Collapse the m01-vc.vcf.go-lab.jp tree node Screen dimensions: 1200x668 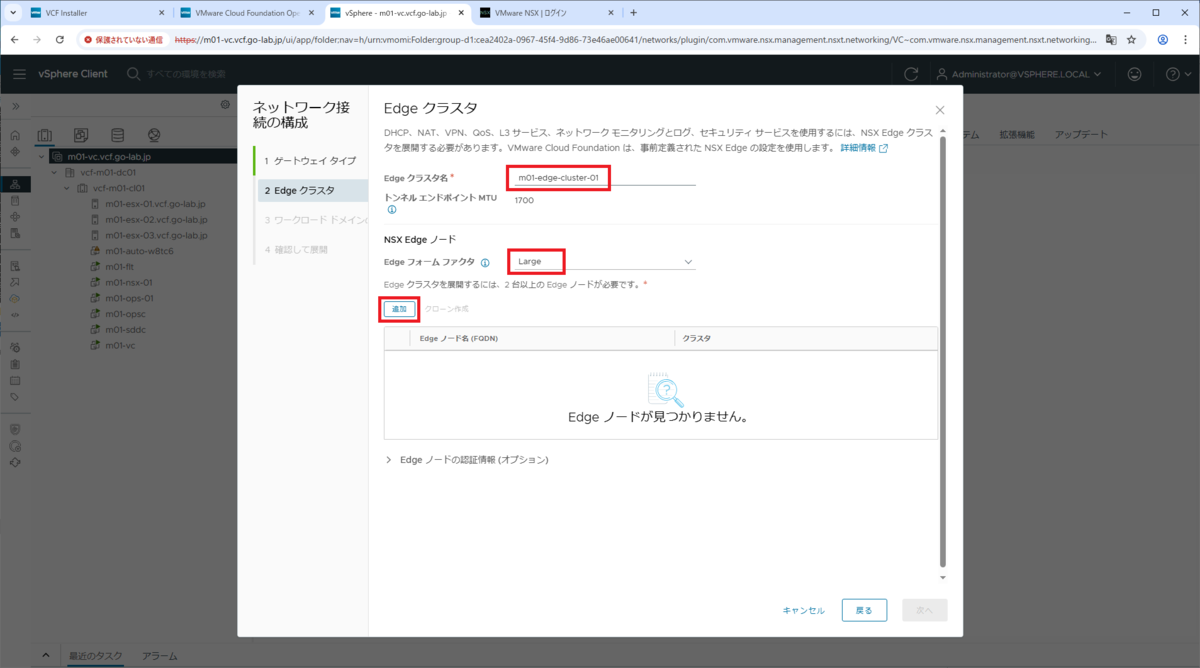(42, 157)
